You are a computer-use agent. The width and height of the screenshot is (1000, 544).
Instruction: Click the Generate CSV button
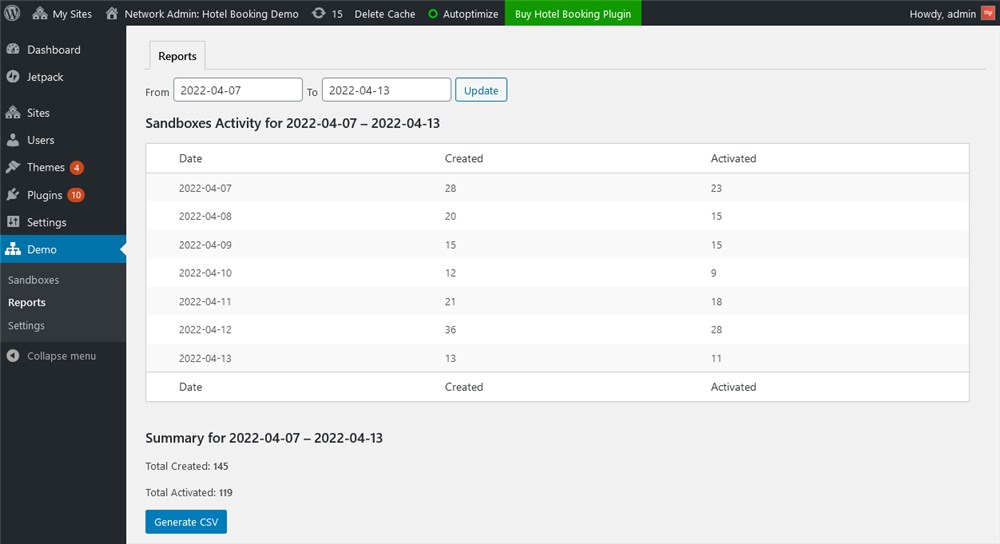click(186, 522)
